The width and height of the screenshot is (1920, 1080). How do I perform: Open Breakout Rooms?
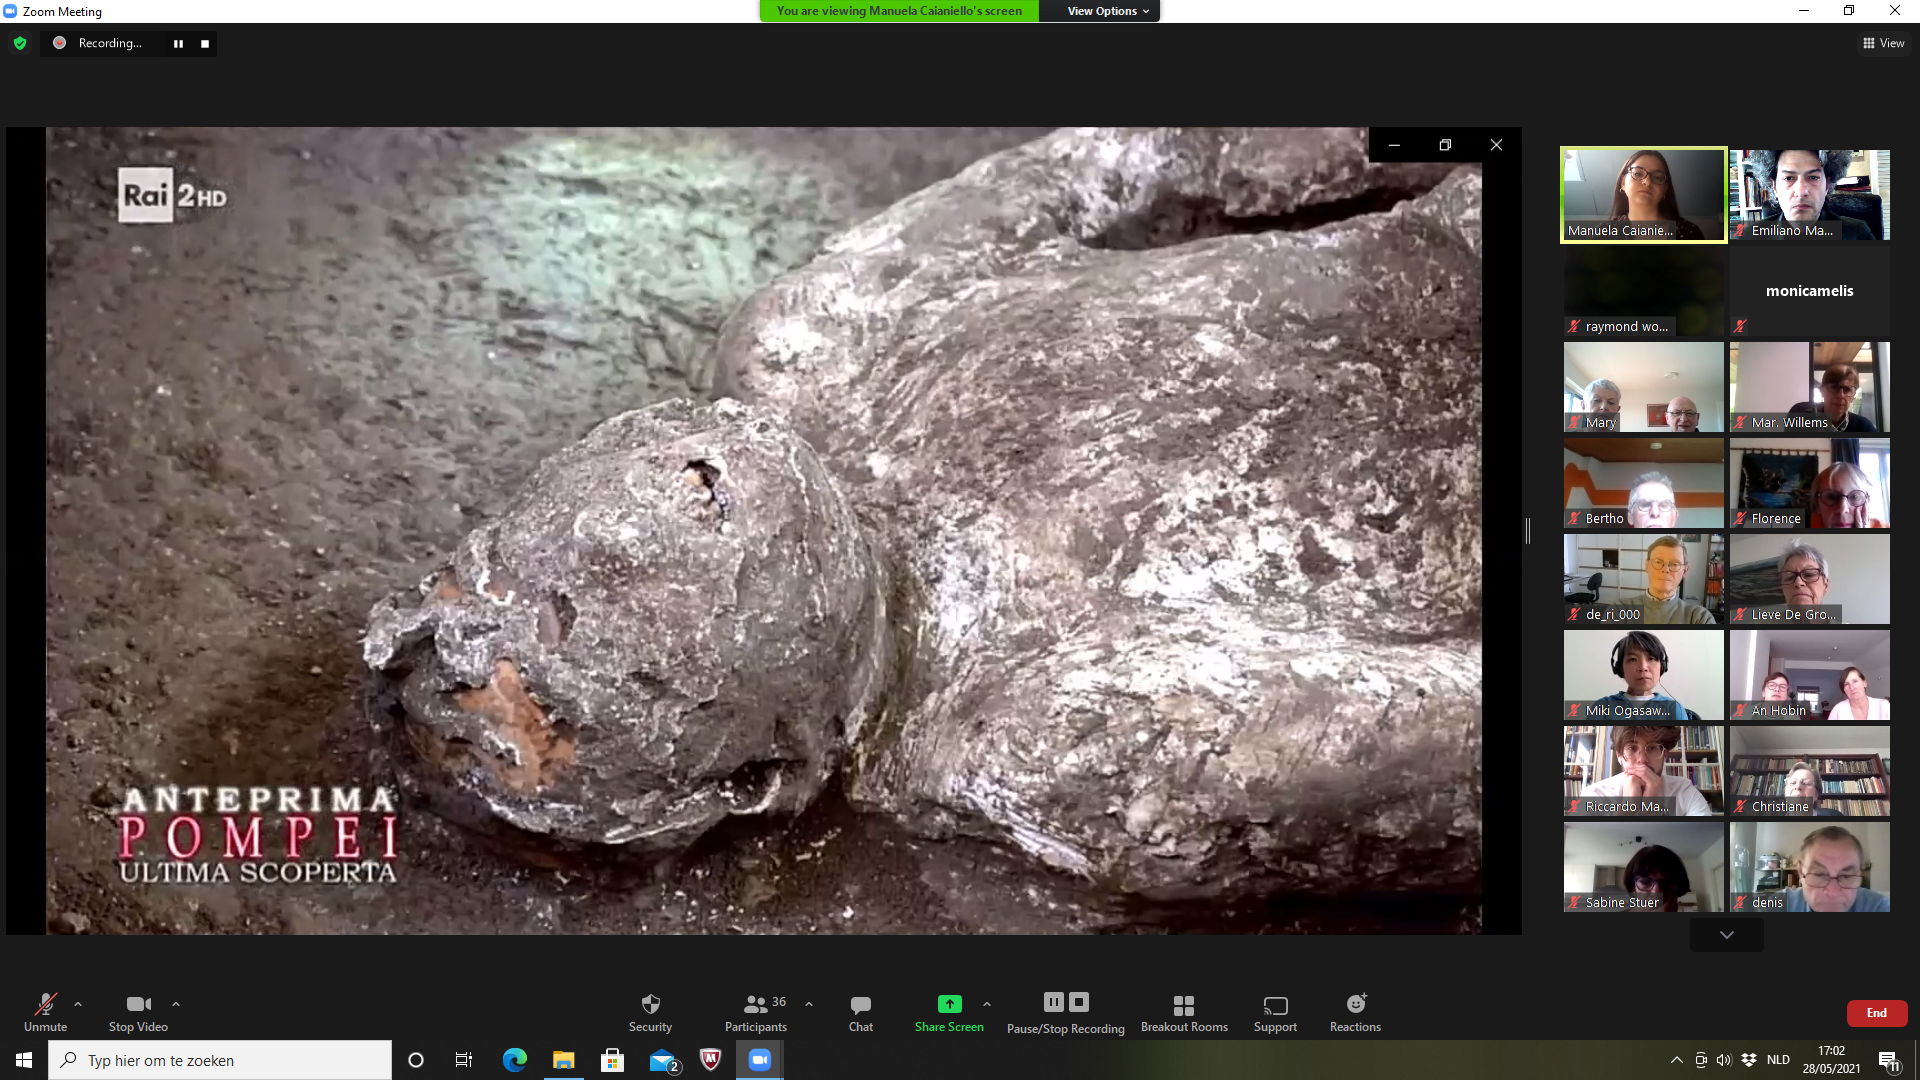point(1184,1004)
